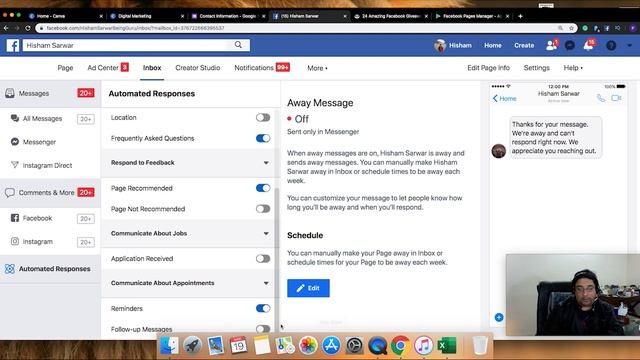
Task: Click Hisham profile avatar in top bar
Action: (440, 45)
